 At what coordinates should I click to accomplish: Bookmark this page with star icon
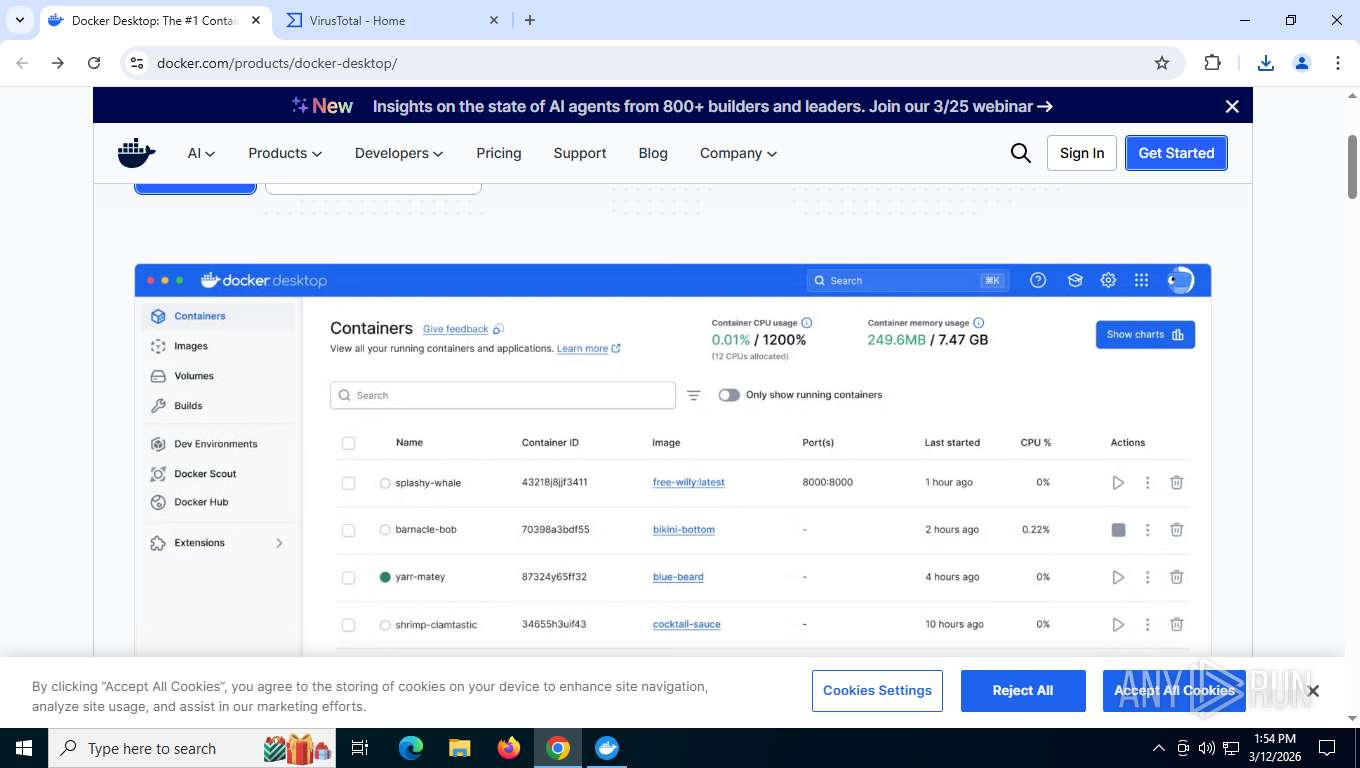tap(1161, 63)
